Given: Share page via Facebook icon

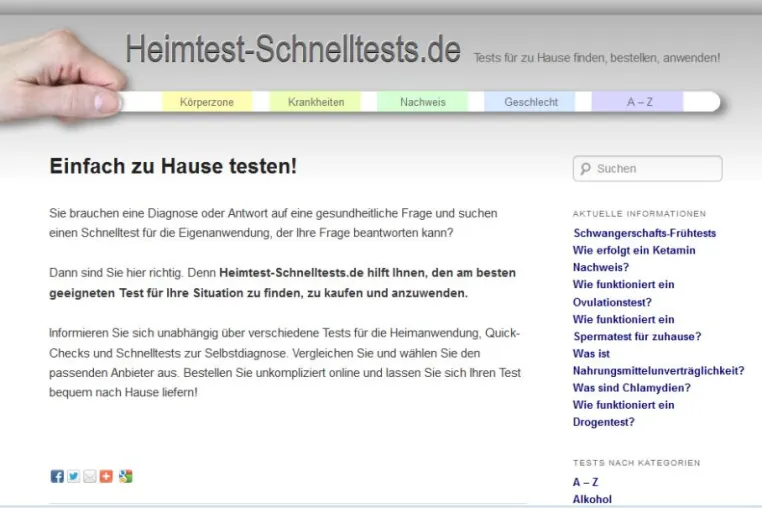Looking at the screenshot, I should coord(57,476).
